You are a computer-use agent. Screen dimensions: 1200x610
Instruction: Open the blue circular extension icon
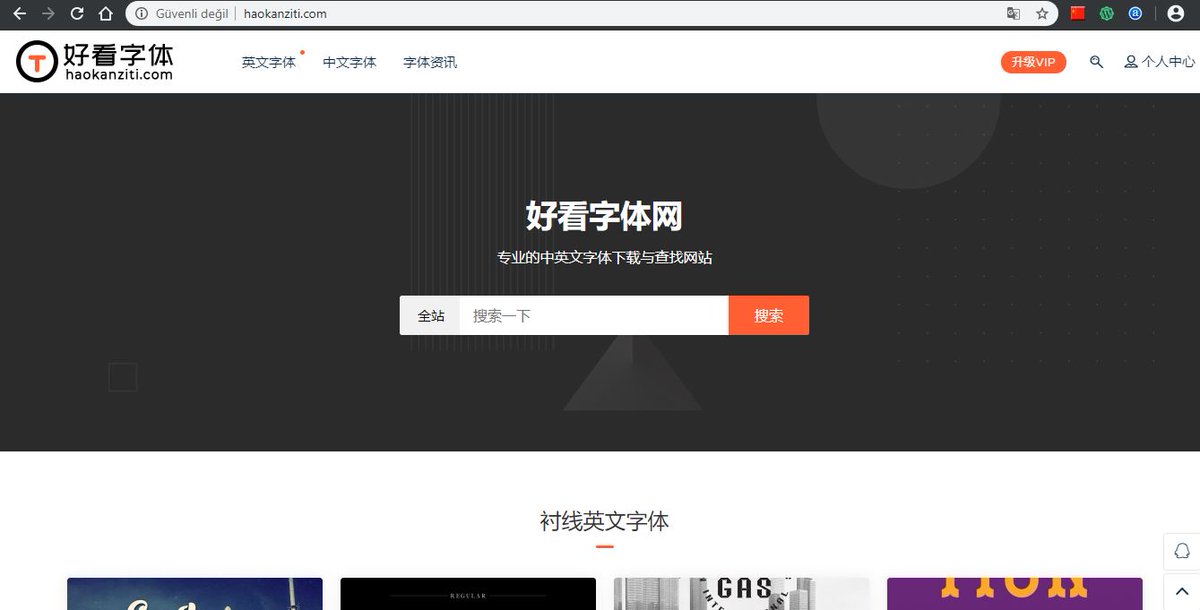[x=1135, y=14]
